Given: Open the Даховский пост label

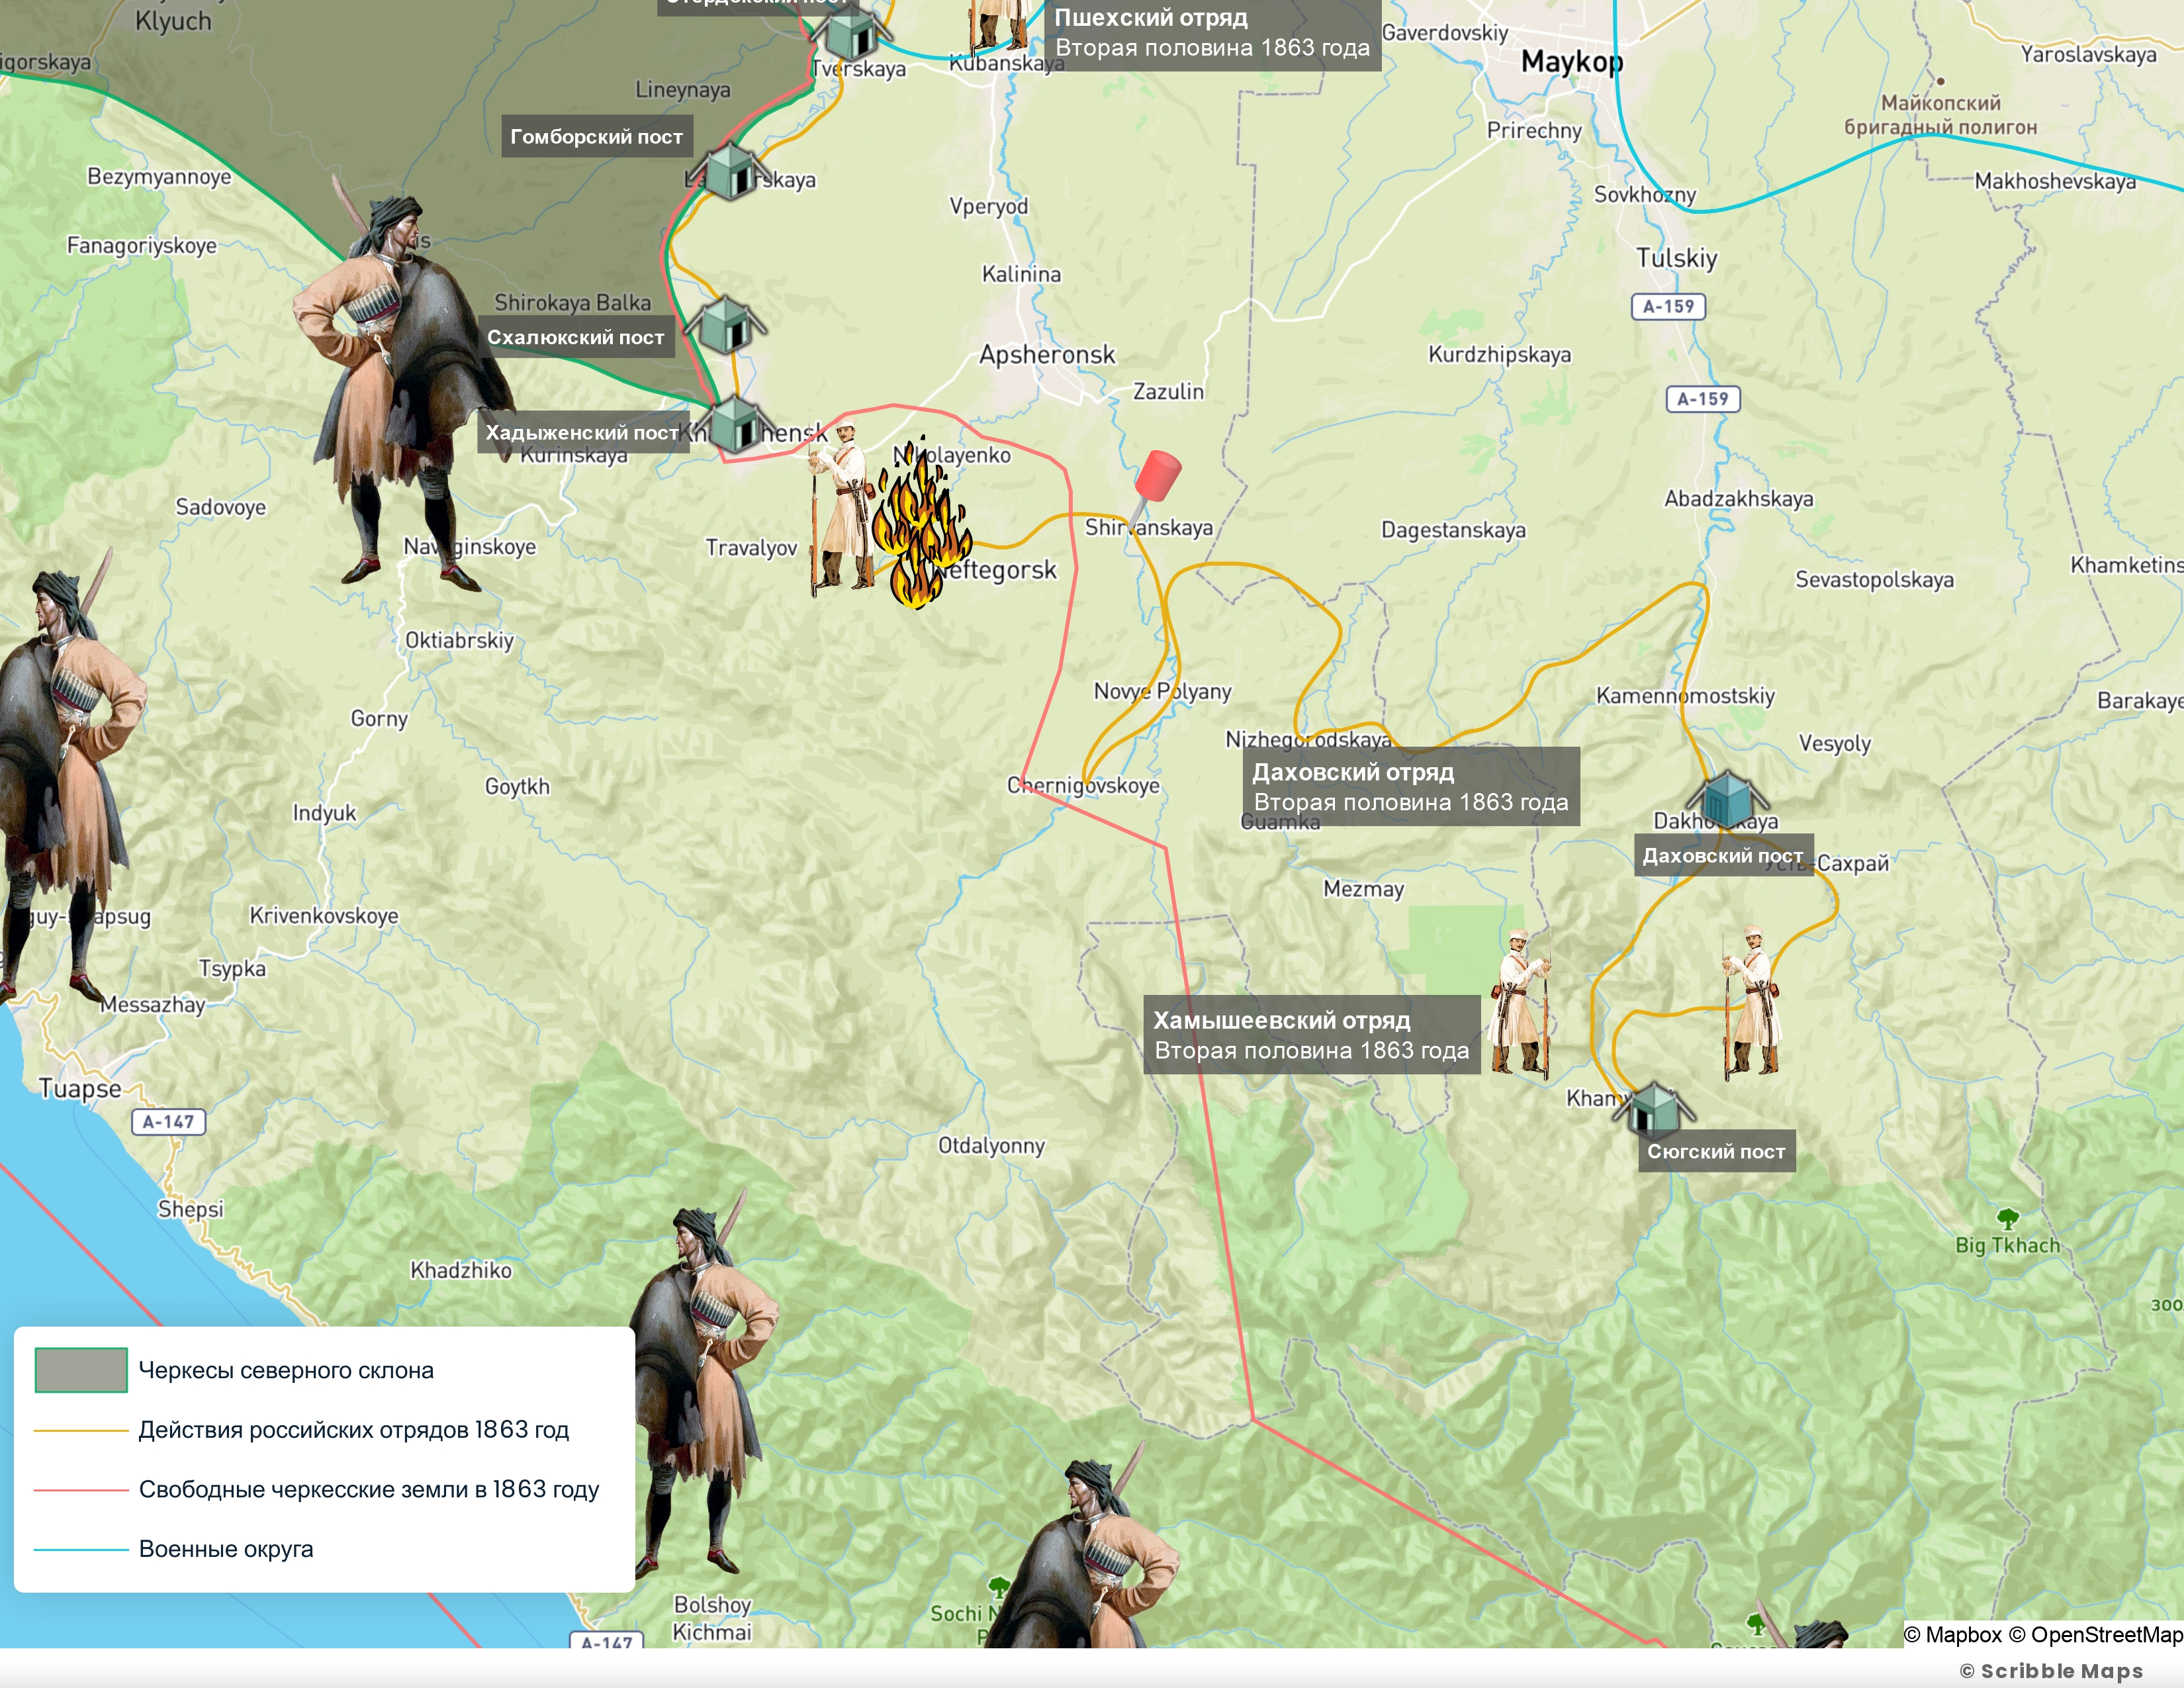Looking at the screenshot, I should click(x=1723, y=855).
